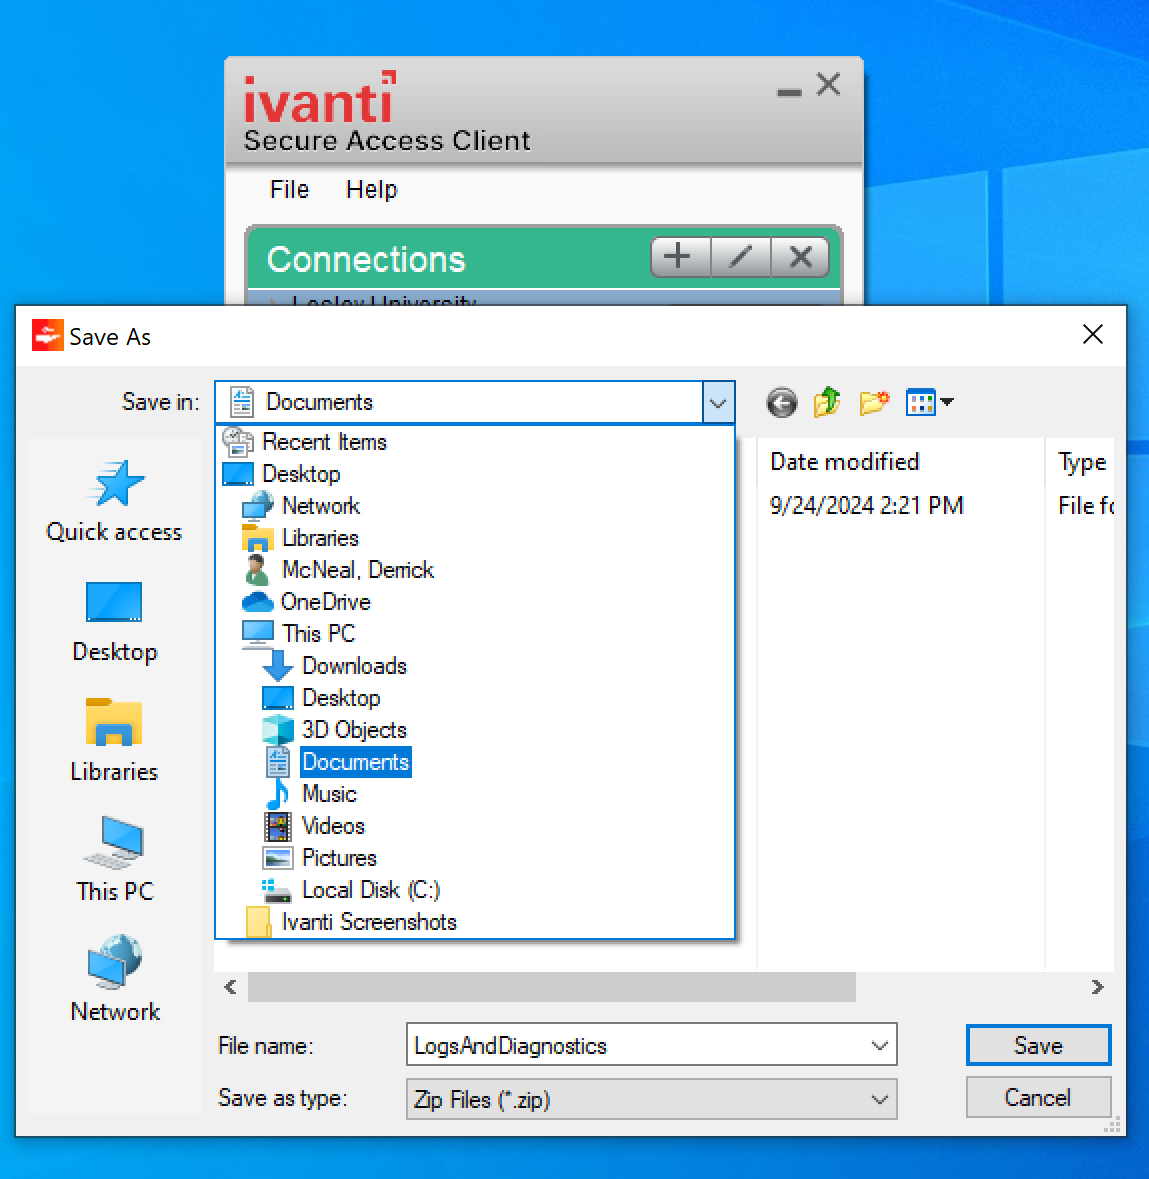Select the 9/24/2024 2:21 PM entry
This screenshot has width=1149, height=1179.
[x=866, y=506]
